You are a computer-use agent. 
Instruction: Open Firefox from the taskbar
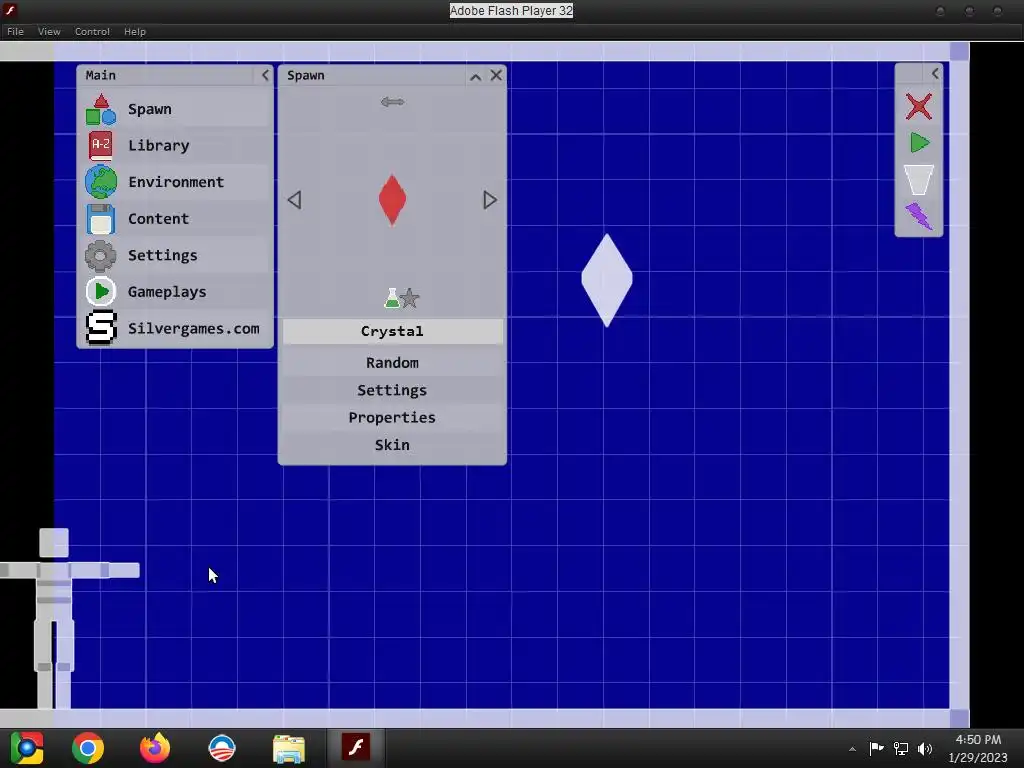pyautogui.click(x=155, y=748)
